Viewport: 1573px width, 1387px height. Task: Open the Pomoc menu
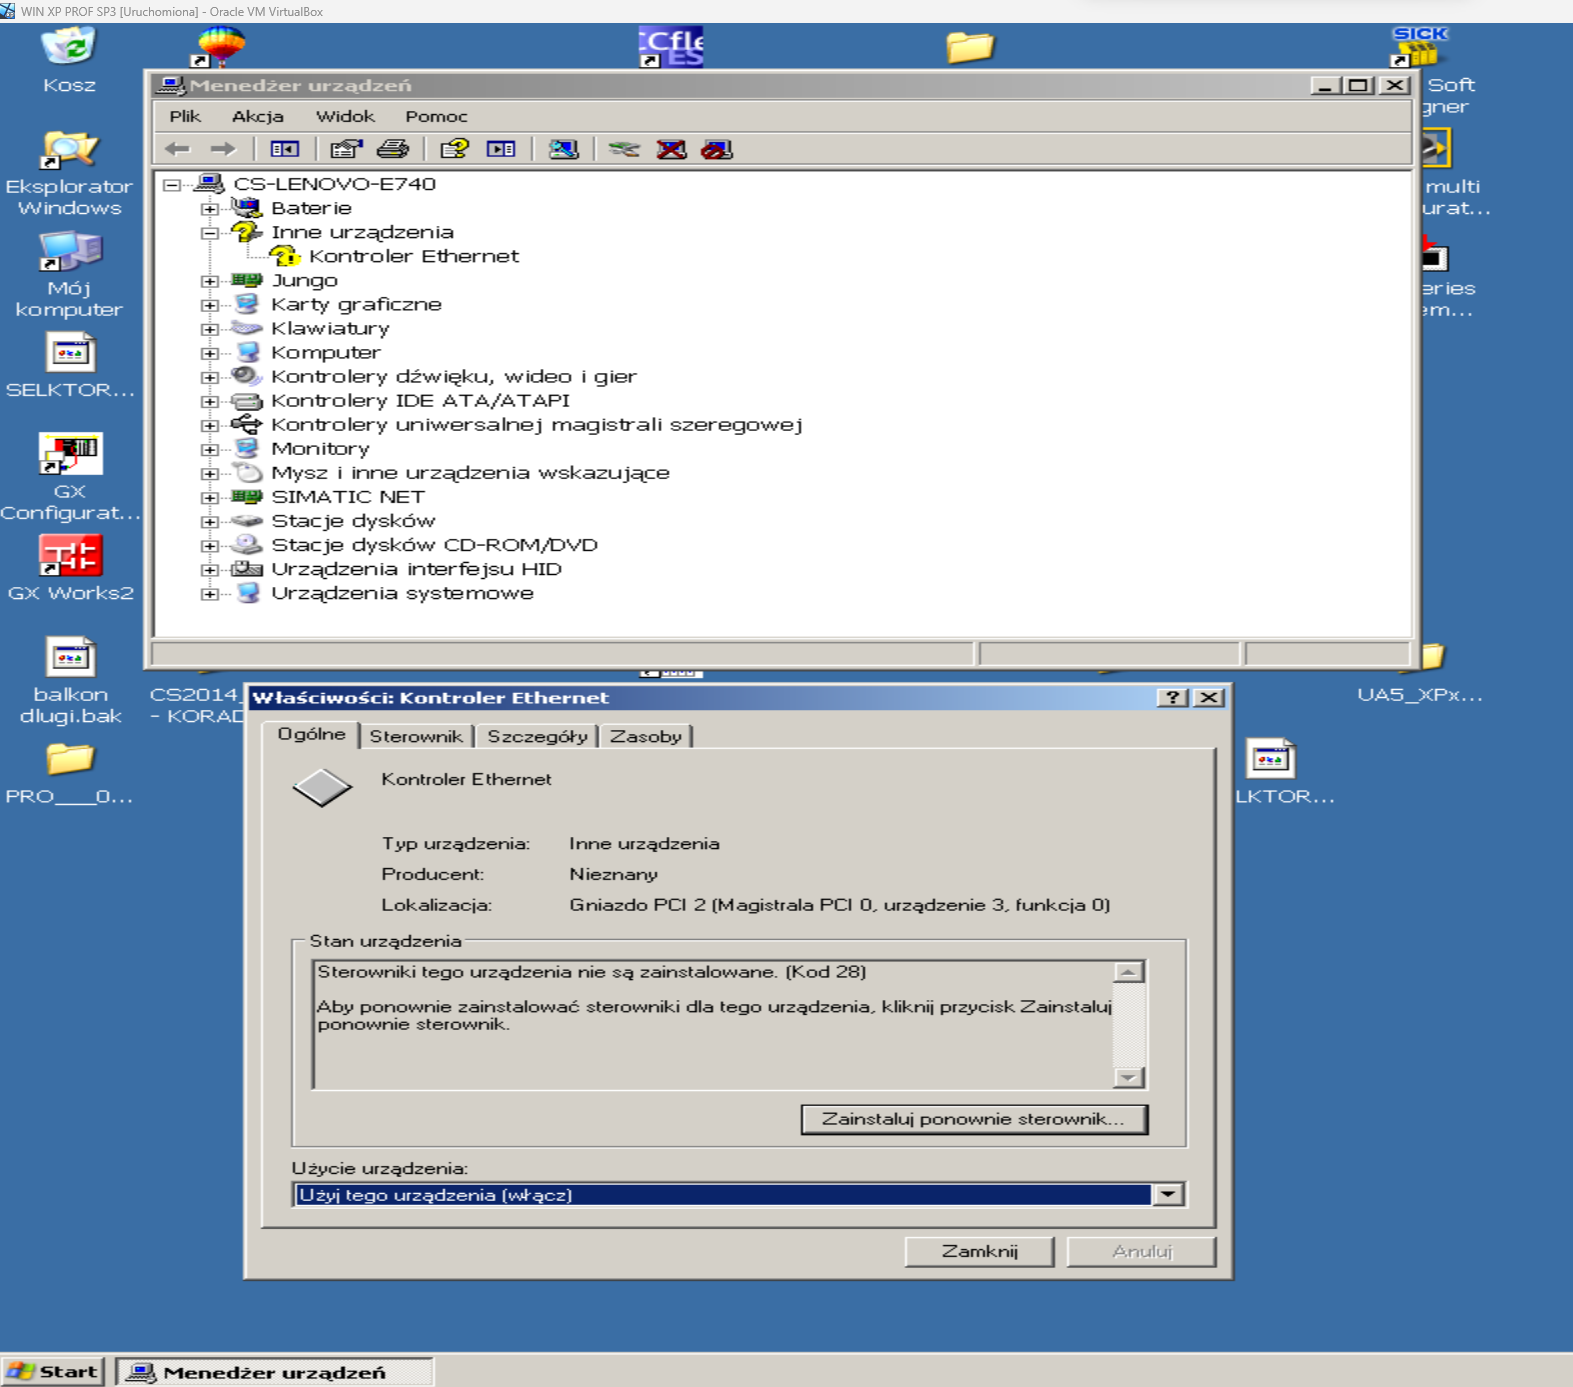pyautogui.click(x=436, y=116)
